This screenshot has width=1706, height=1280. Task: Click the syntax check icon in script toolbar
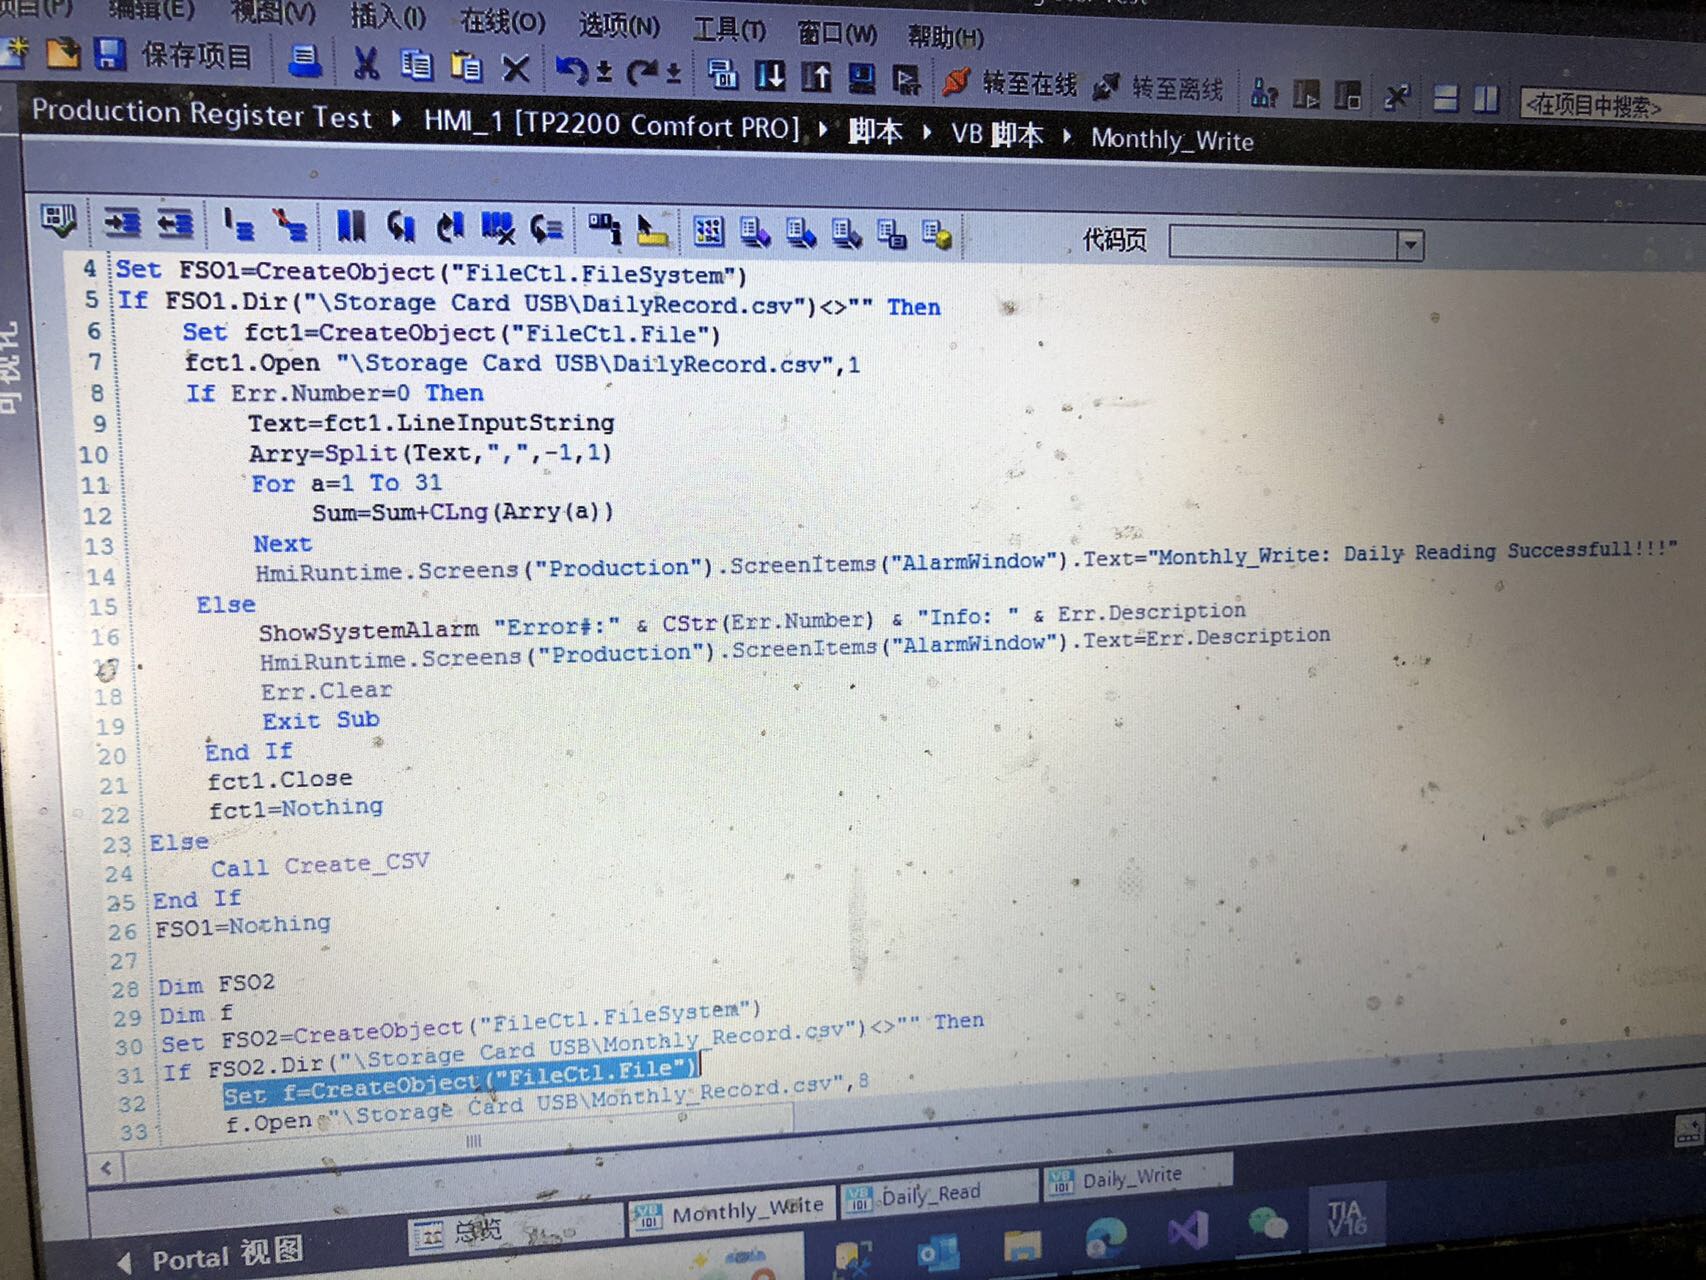tap(58, 220)
